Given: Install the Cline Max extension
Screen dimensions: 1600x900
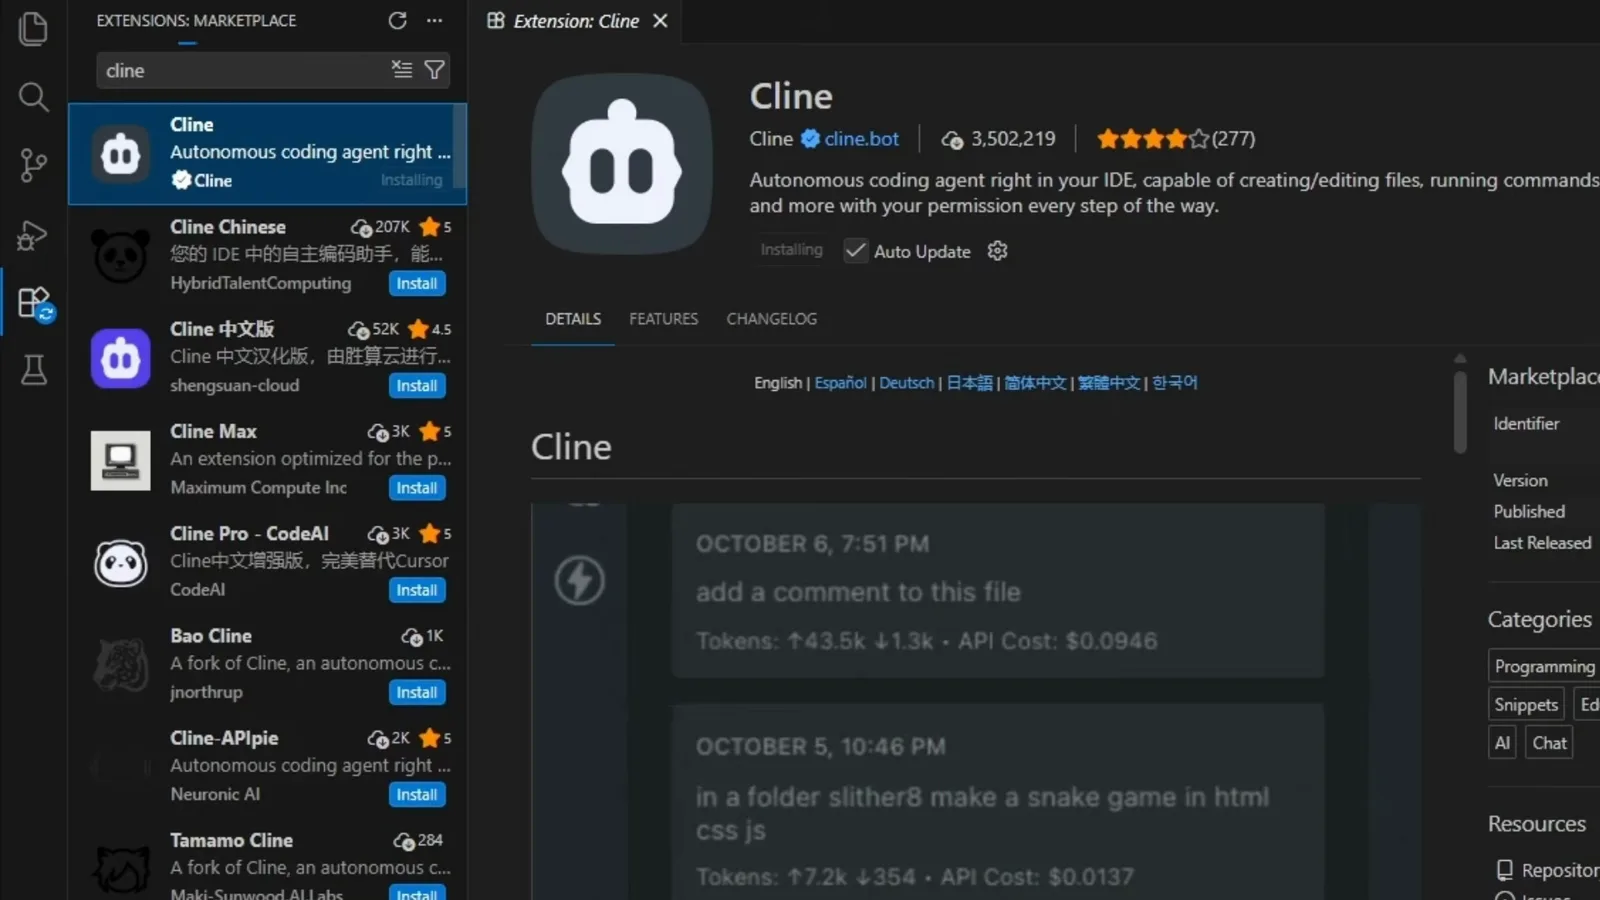Looking at the screenshot, I should (416, 487).
